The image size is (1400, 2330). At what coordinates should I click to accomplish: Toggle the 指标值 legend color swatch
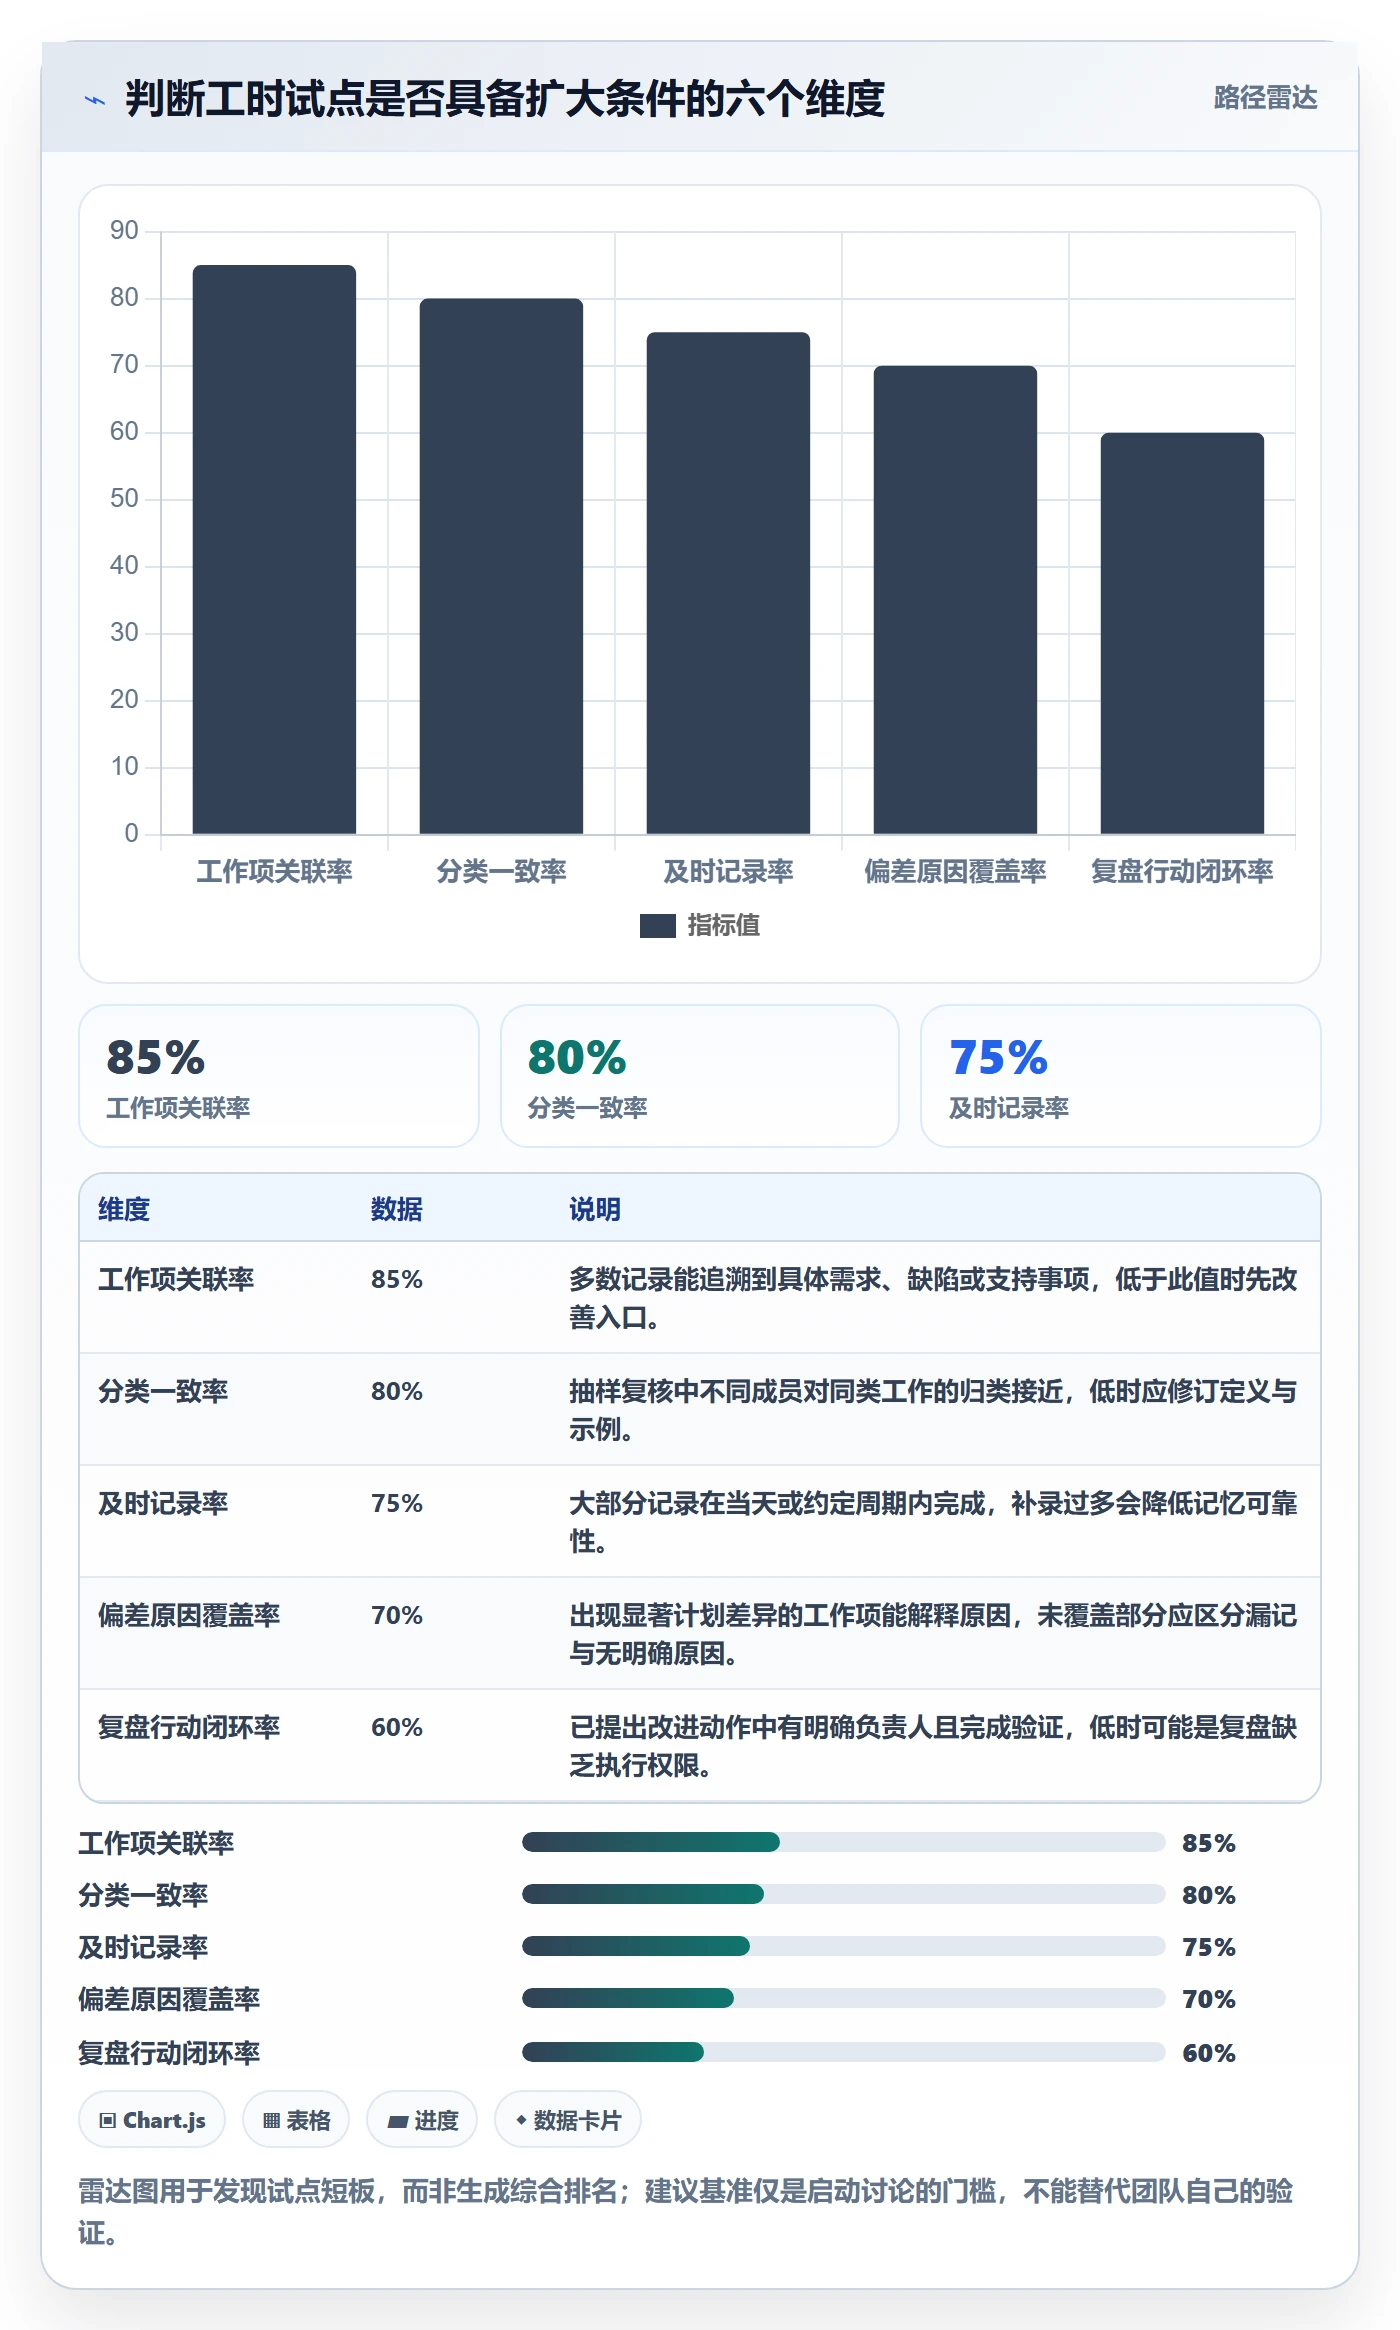point(657,926)
